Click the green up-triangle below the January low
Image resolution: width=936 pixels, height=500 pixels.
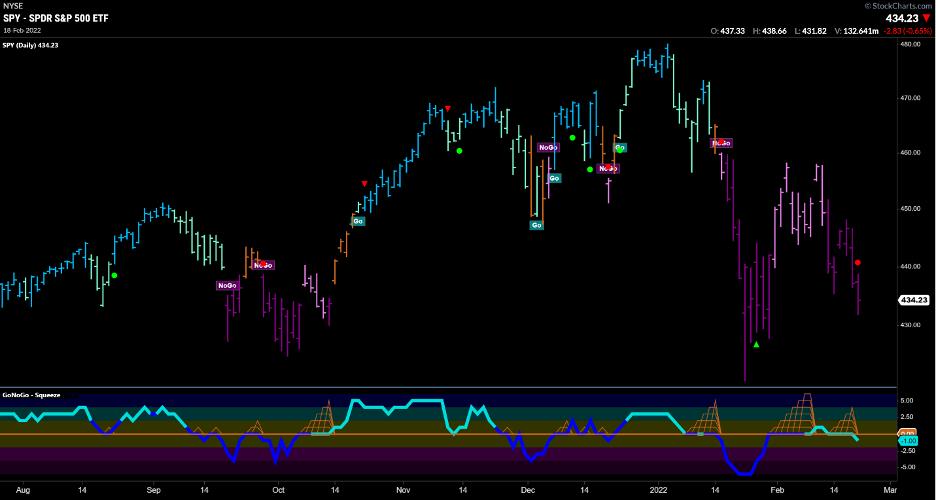click(x=756, y=344)
